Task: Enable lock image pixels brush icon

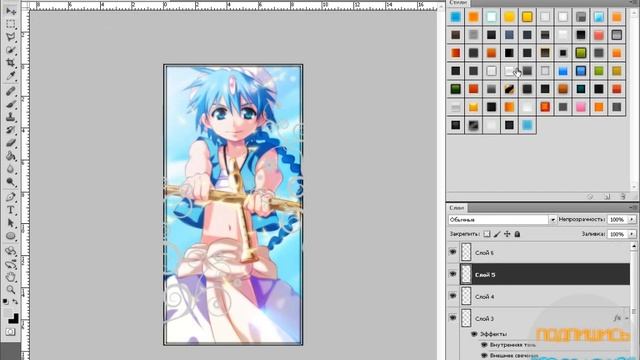Action: coord(497,234)
